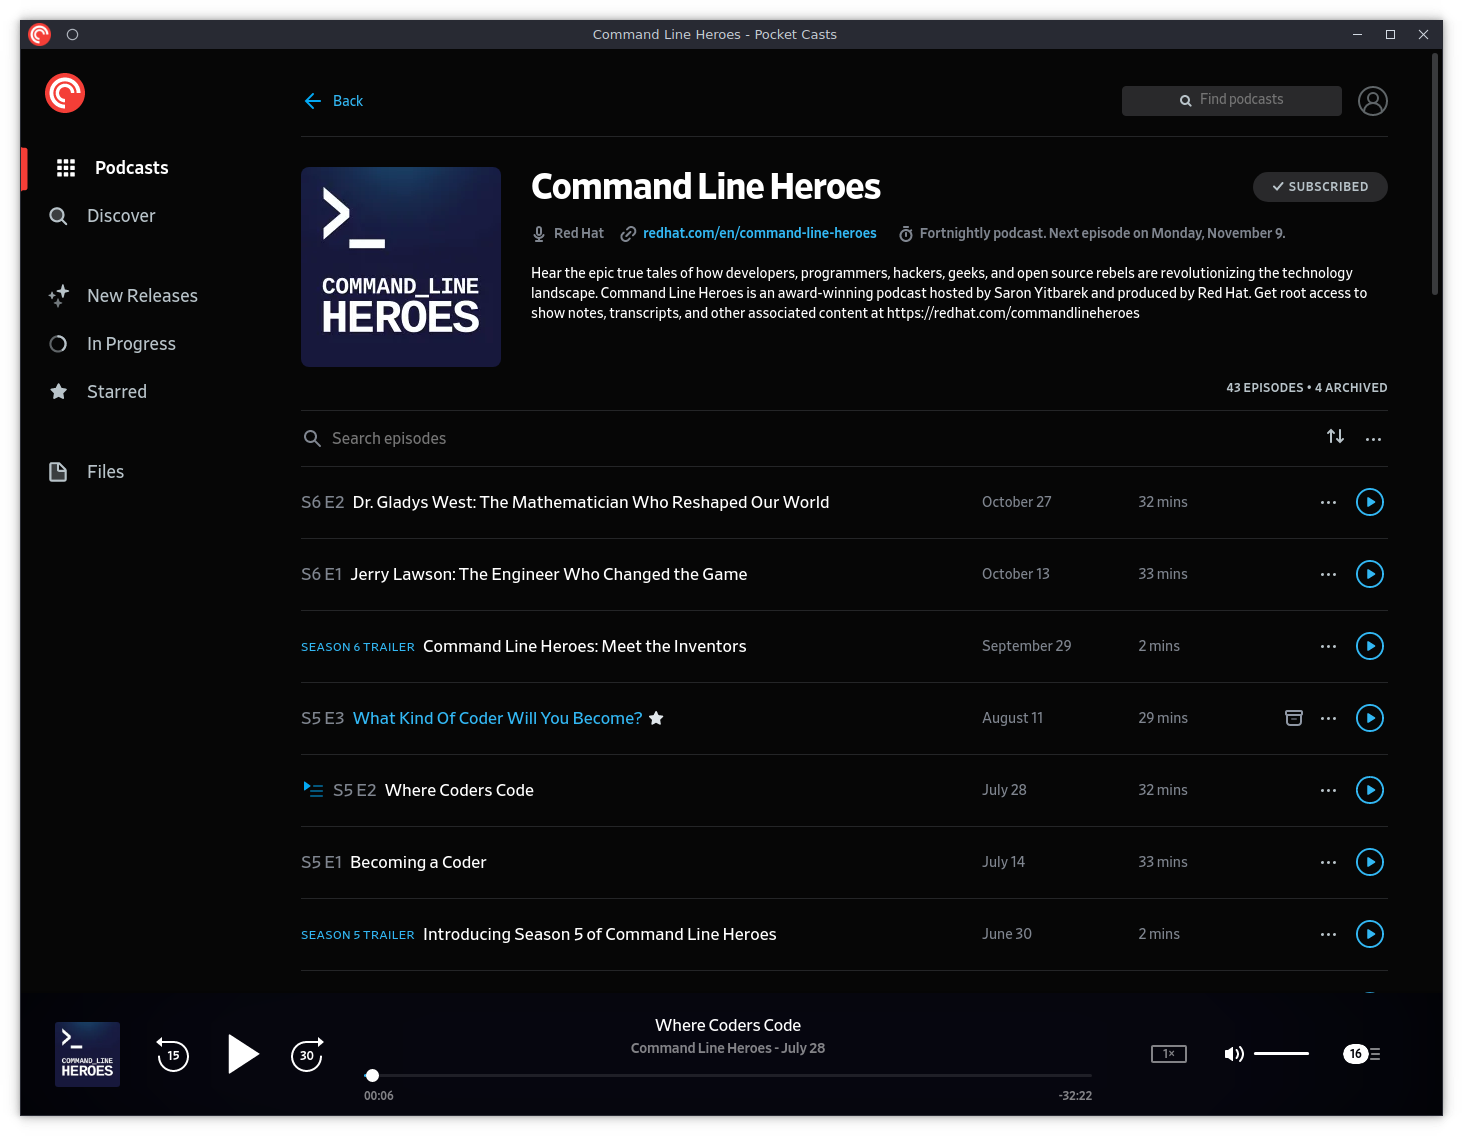Skip forward 30 seconds
Screen dimensions: 1463x1136
[x=307, y=1055]
